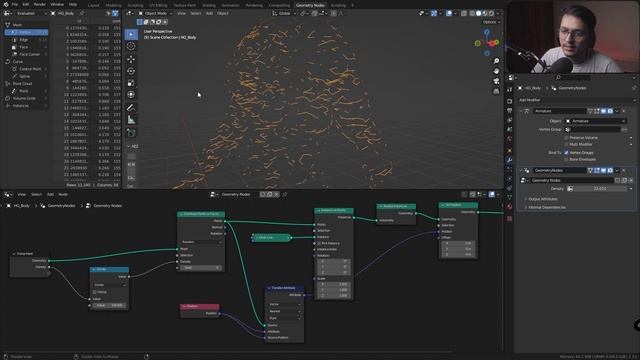
Task: Toggle the Clamp checkbox in Divide node
Action: coord(95,292)
